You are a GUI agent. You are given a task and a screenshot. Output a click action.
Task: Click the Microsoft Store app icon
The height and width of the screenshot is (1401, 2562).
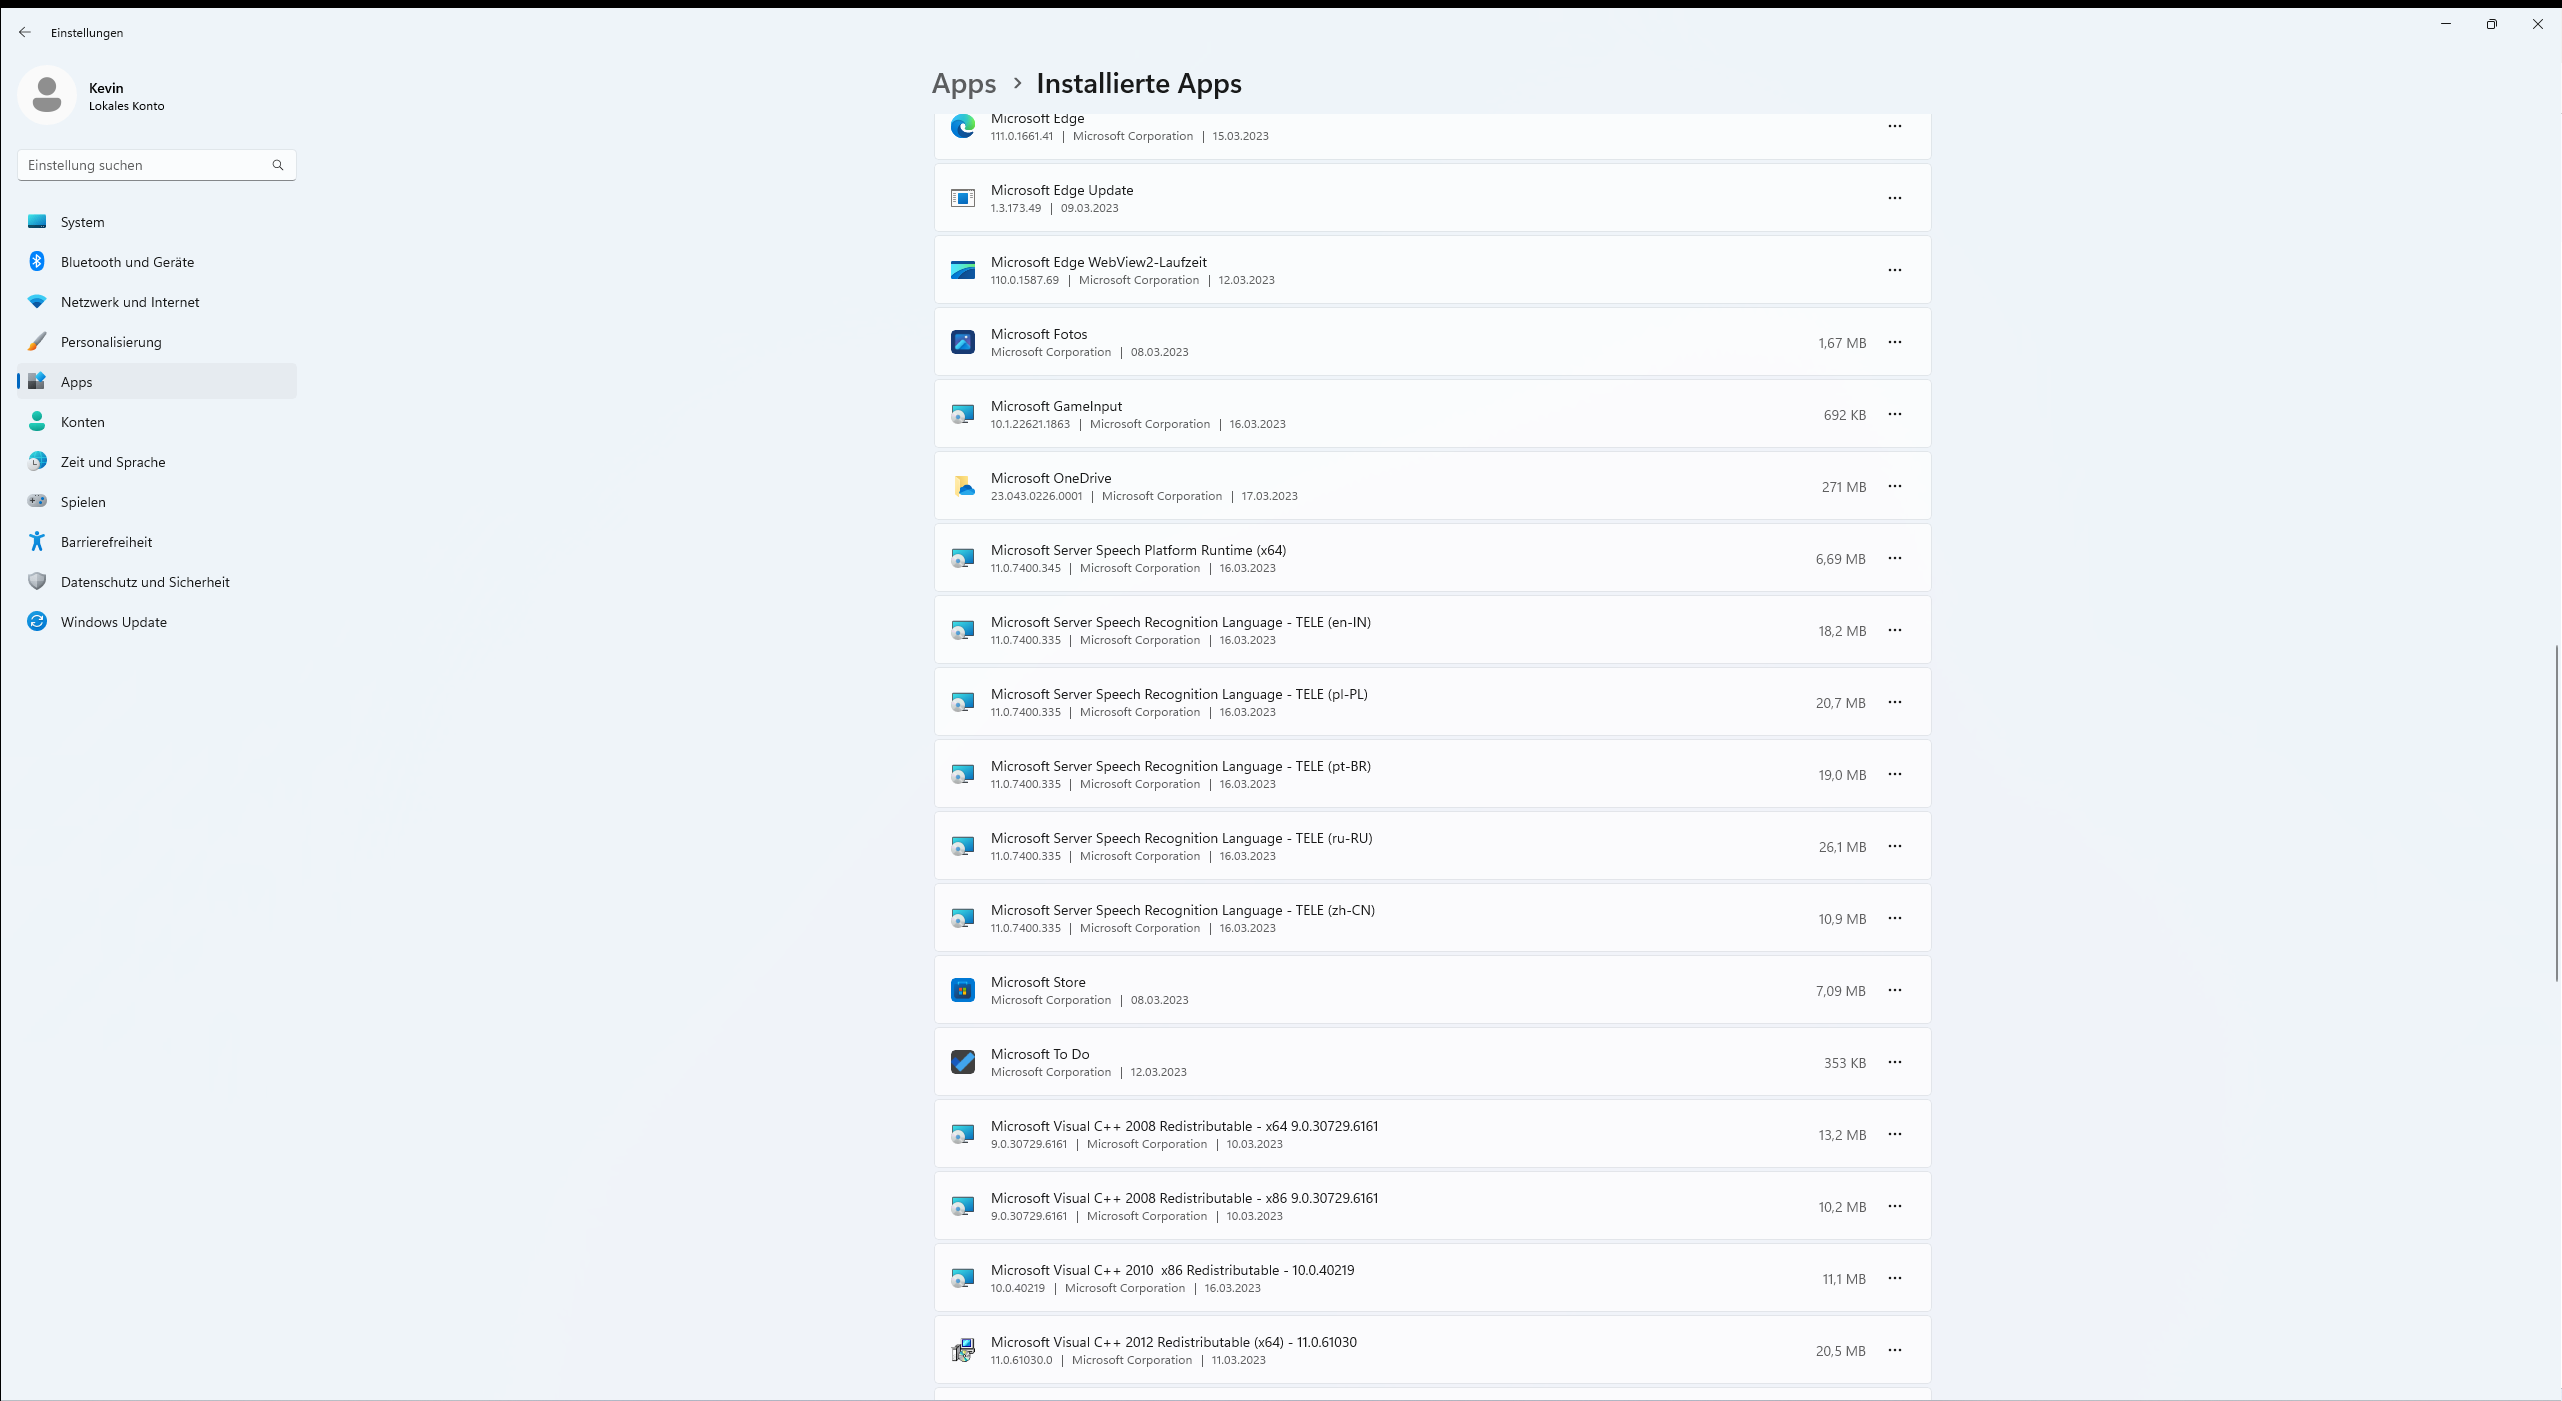click(x=962, y=990)
